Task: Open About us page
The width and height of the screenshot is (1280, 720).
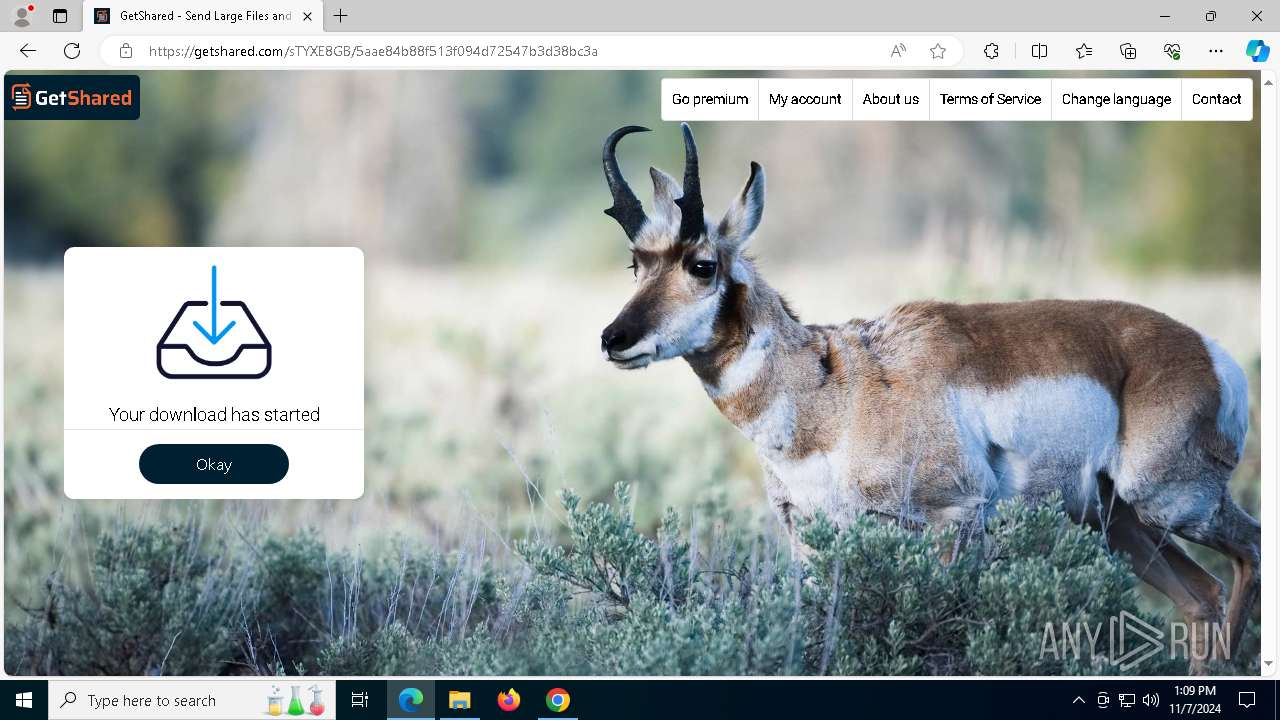Action: tap(890, 99)
